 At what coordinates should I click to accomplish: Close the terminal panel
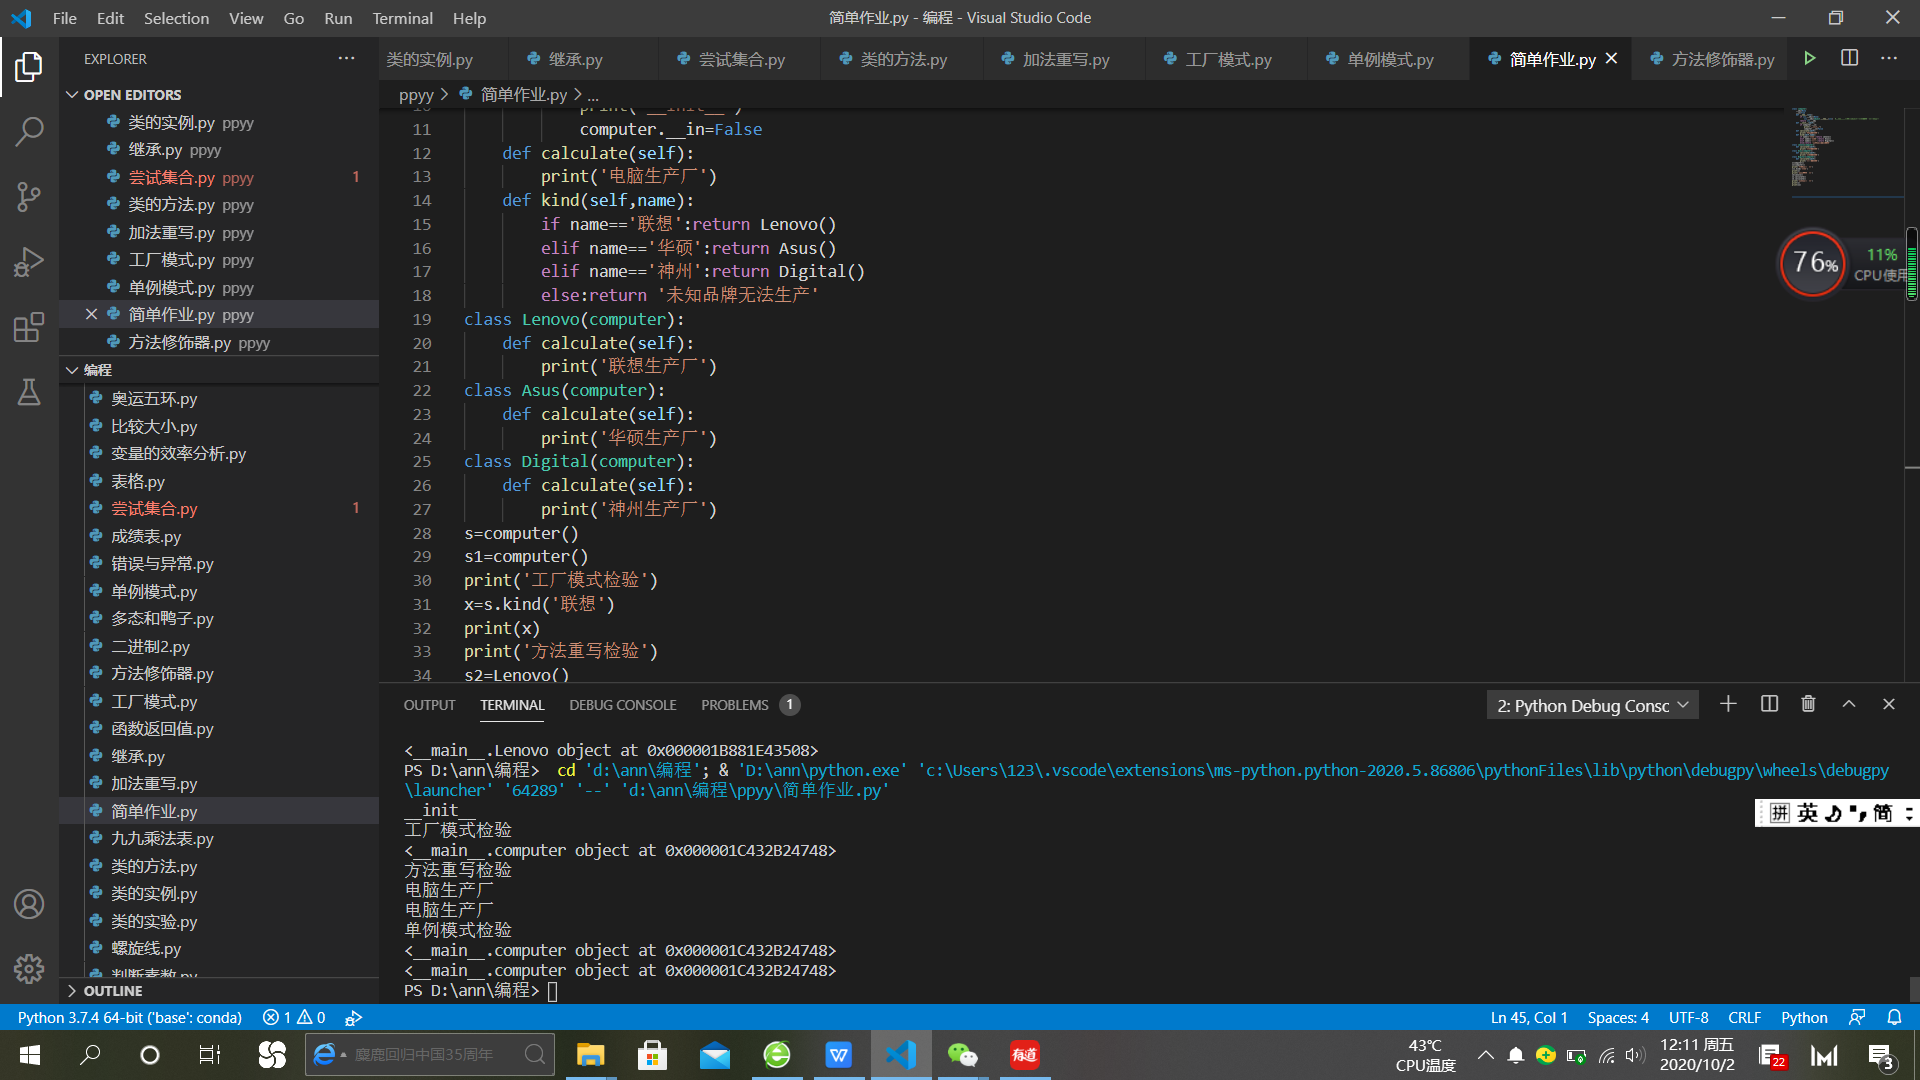1889,705
